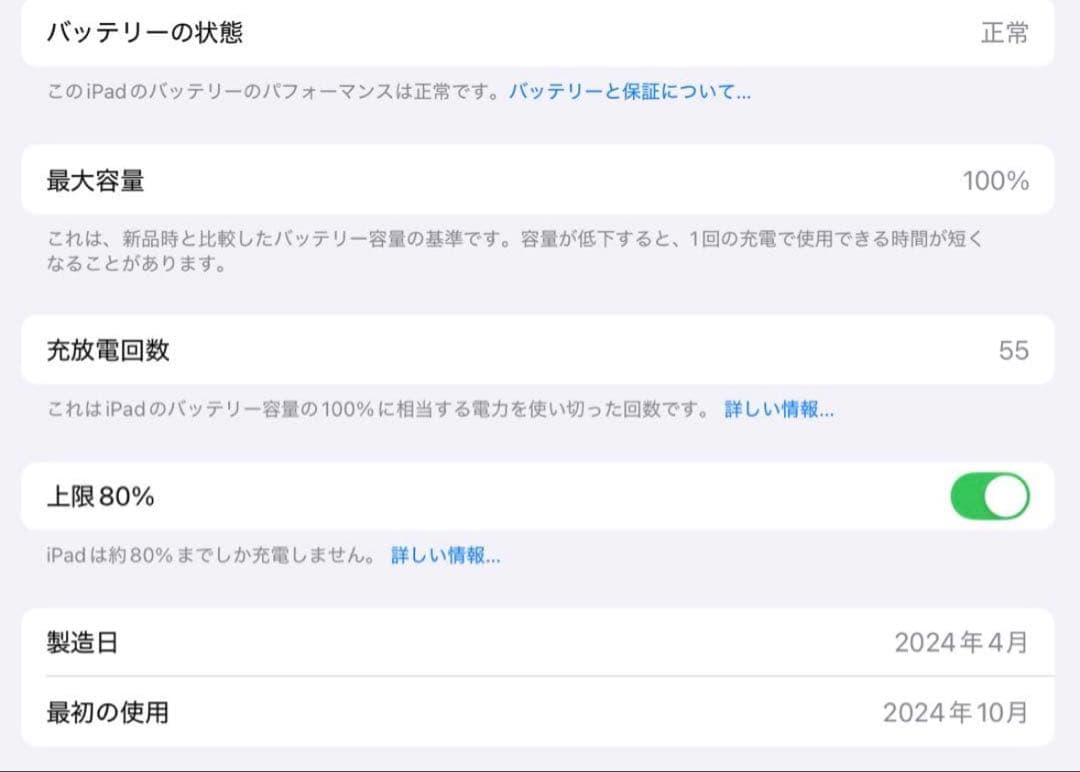The width and height of the screenshot is (1080, 772).
Task: Click the battery performance normal description text
Action: tap(275, 92)
